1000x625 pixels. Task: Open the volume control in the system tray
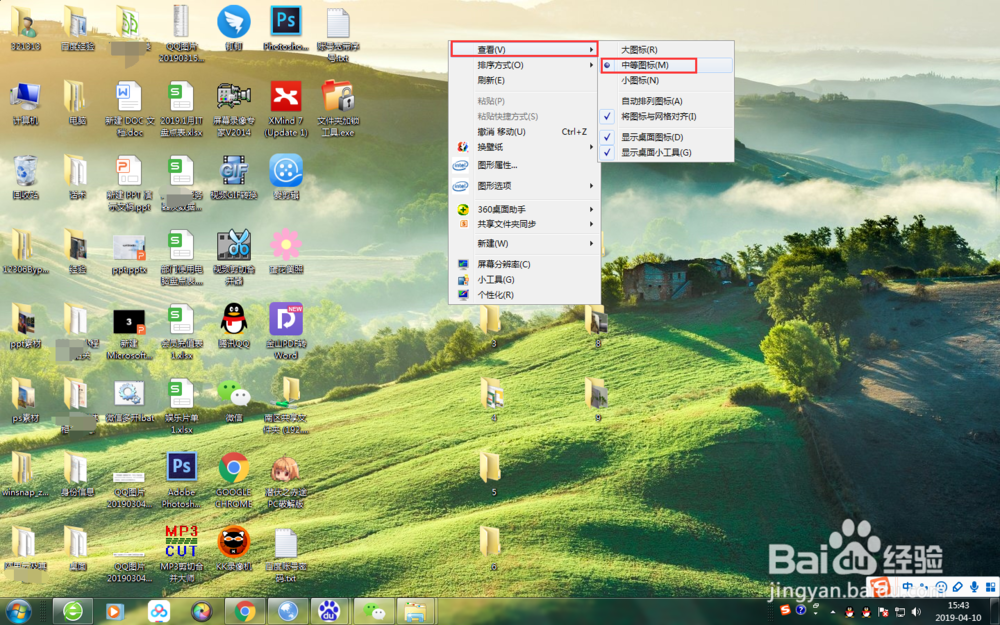coord(916,611)
